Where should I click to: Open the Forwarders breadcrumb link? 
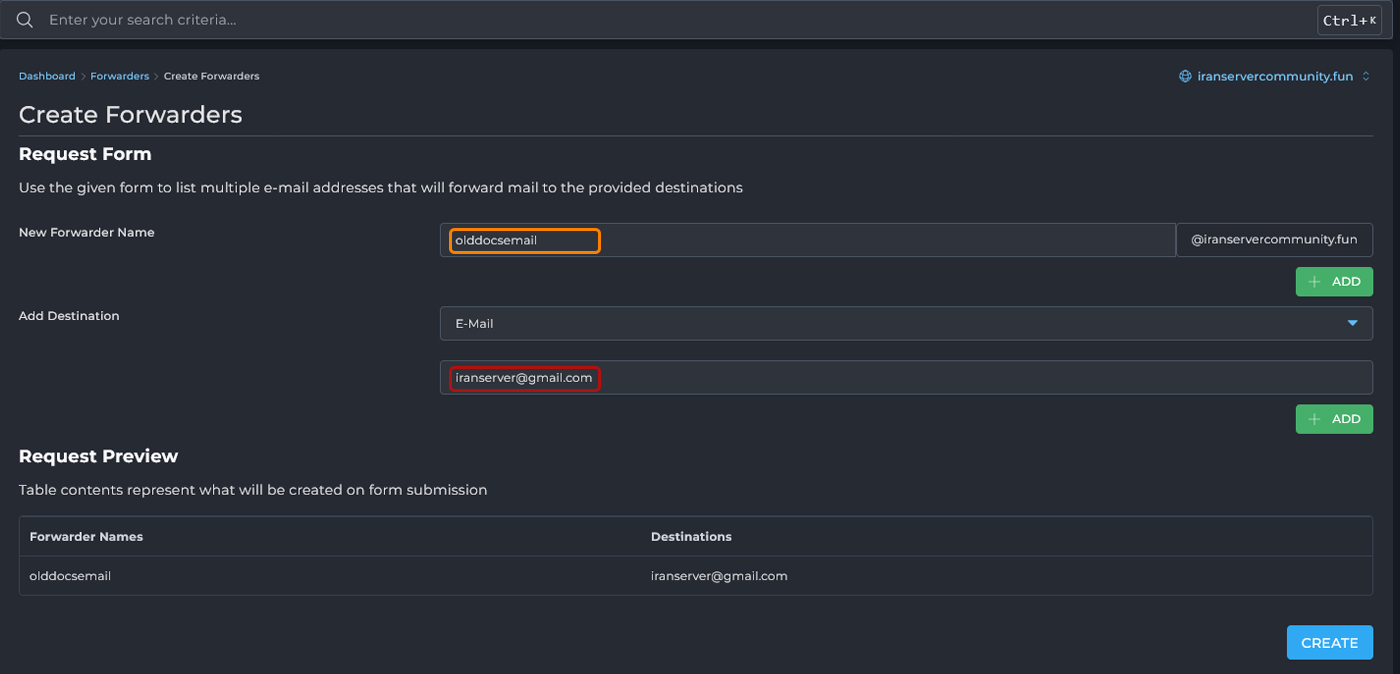[119, 76]
